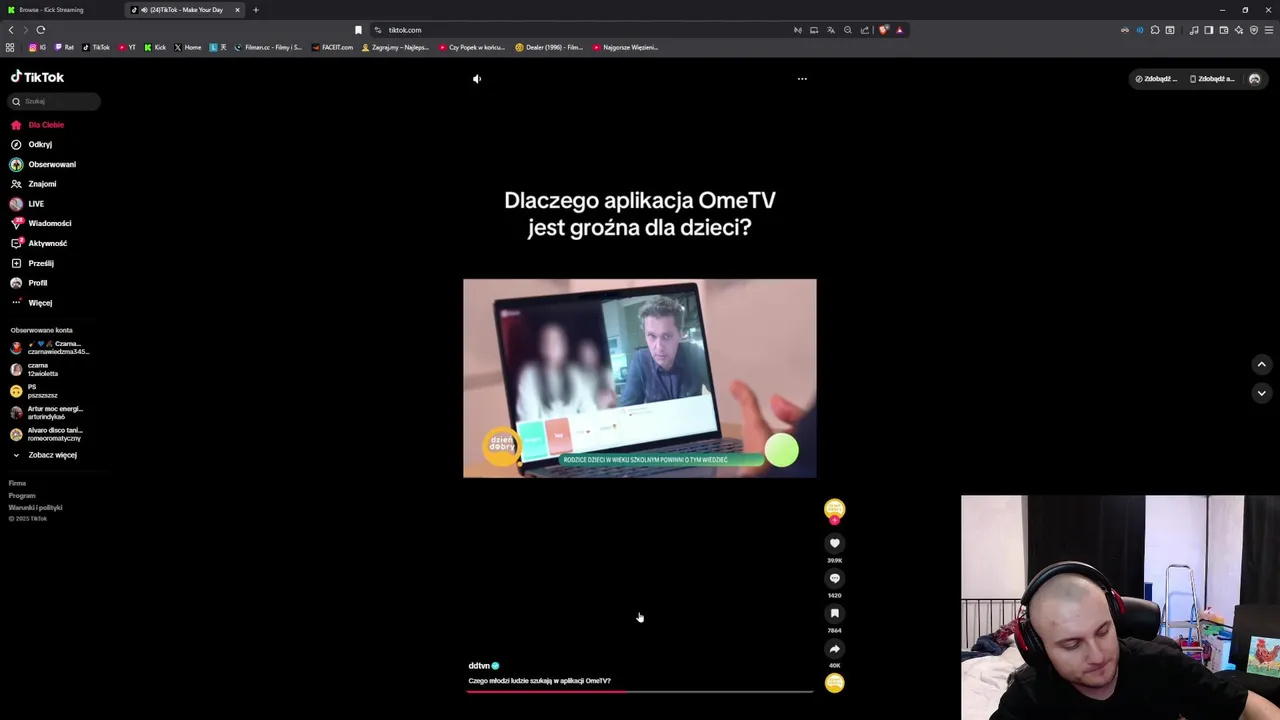Click the ddtvn username below video
Viewport: 1280px width, 720px height.
click(x=479, y=666)
